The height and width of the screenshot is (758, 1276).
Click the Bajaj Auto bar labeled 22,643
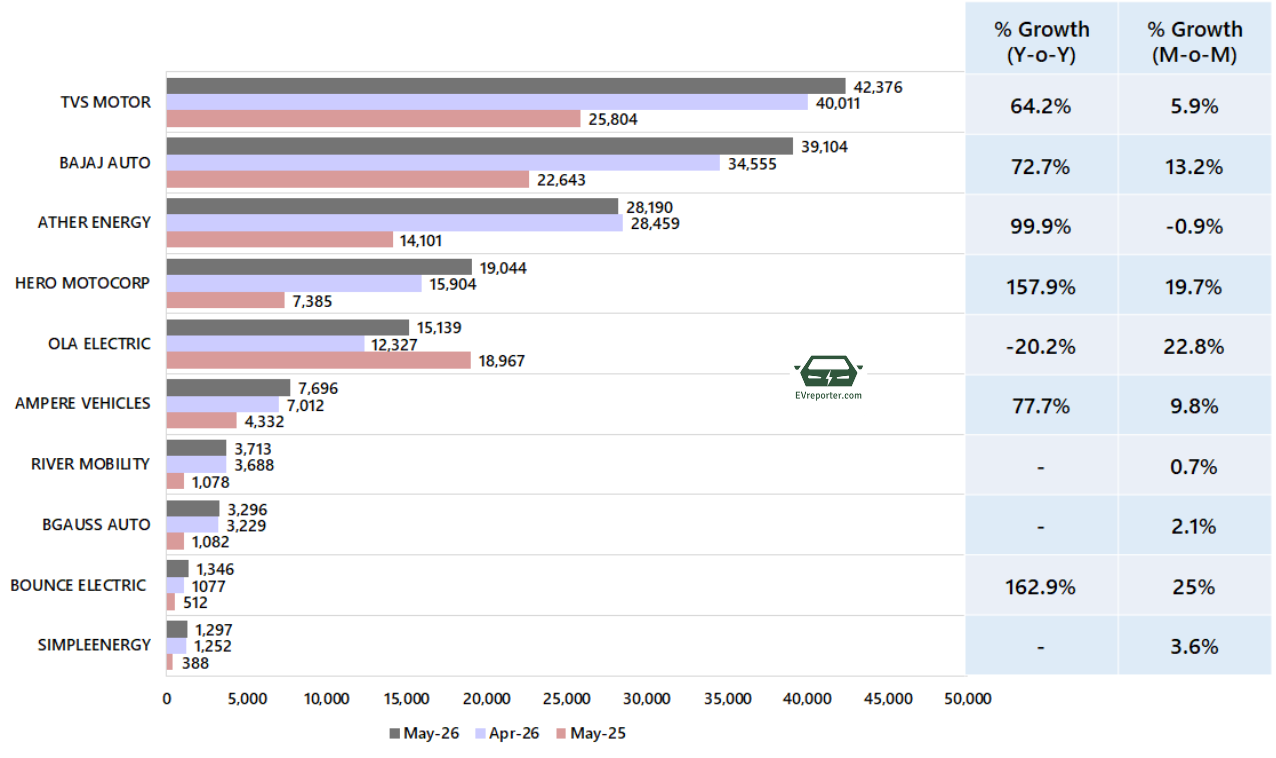pyautogui.click(x=348, y=179)
